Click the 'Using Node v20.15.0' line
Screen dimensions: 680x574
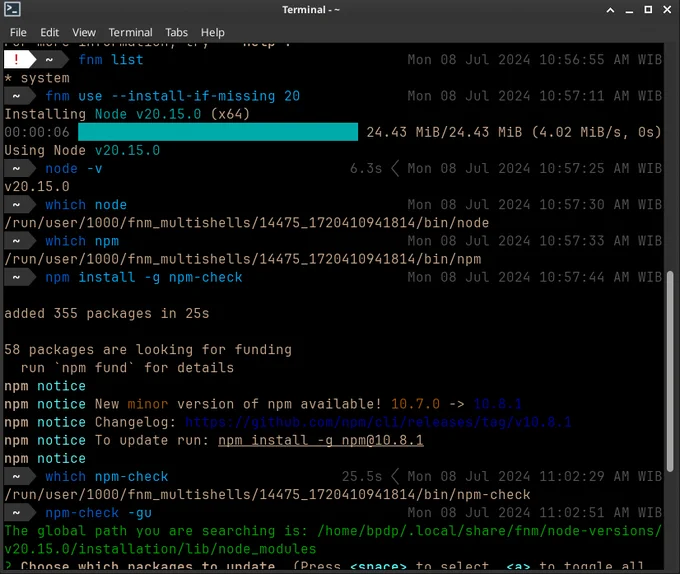click(x=82, y=150)
